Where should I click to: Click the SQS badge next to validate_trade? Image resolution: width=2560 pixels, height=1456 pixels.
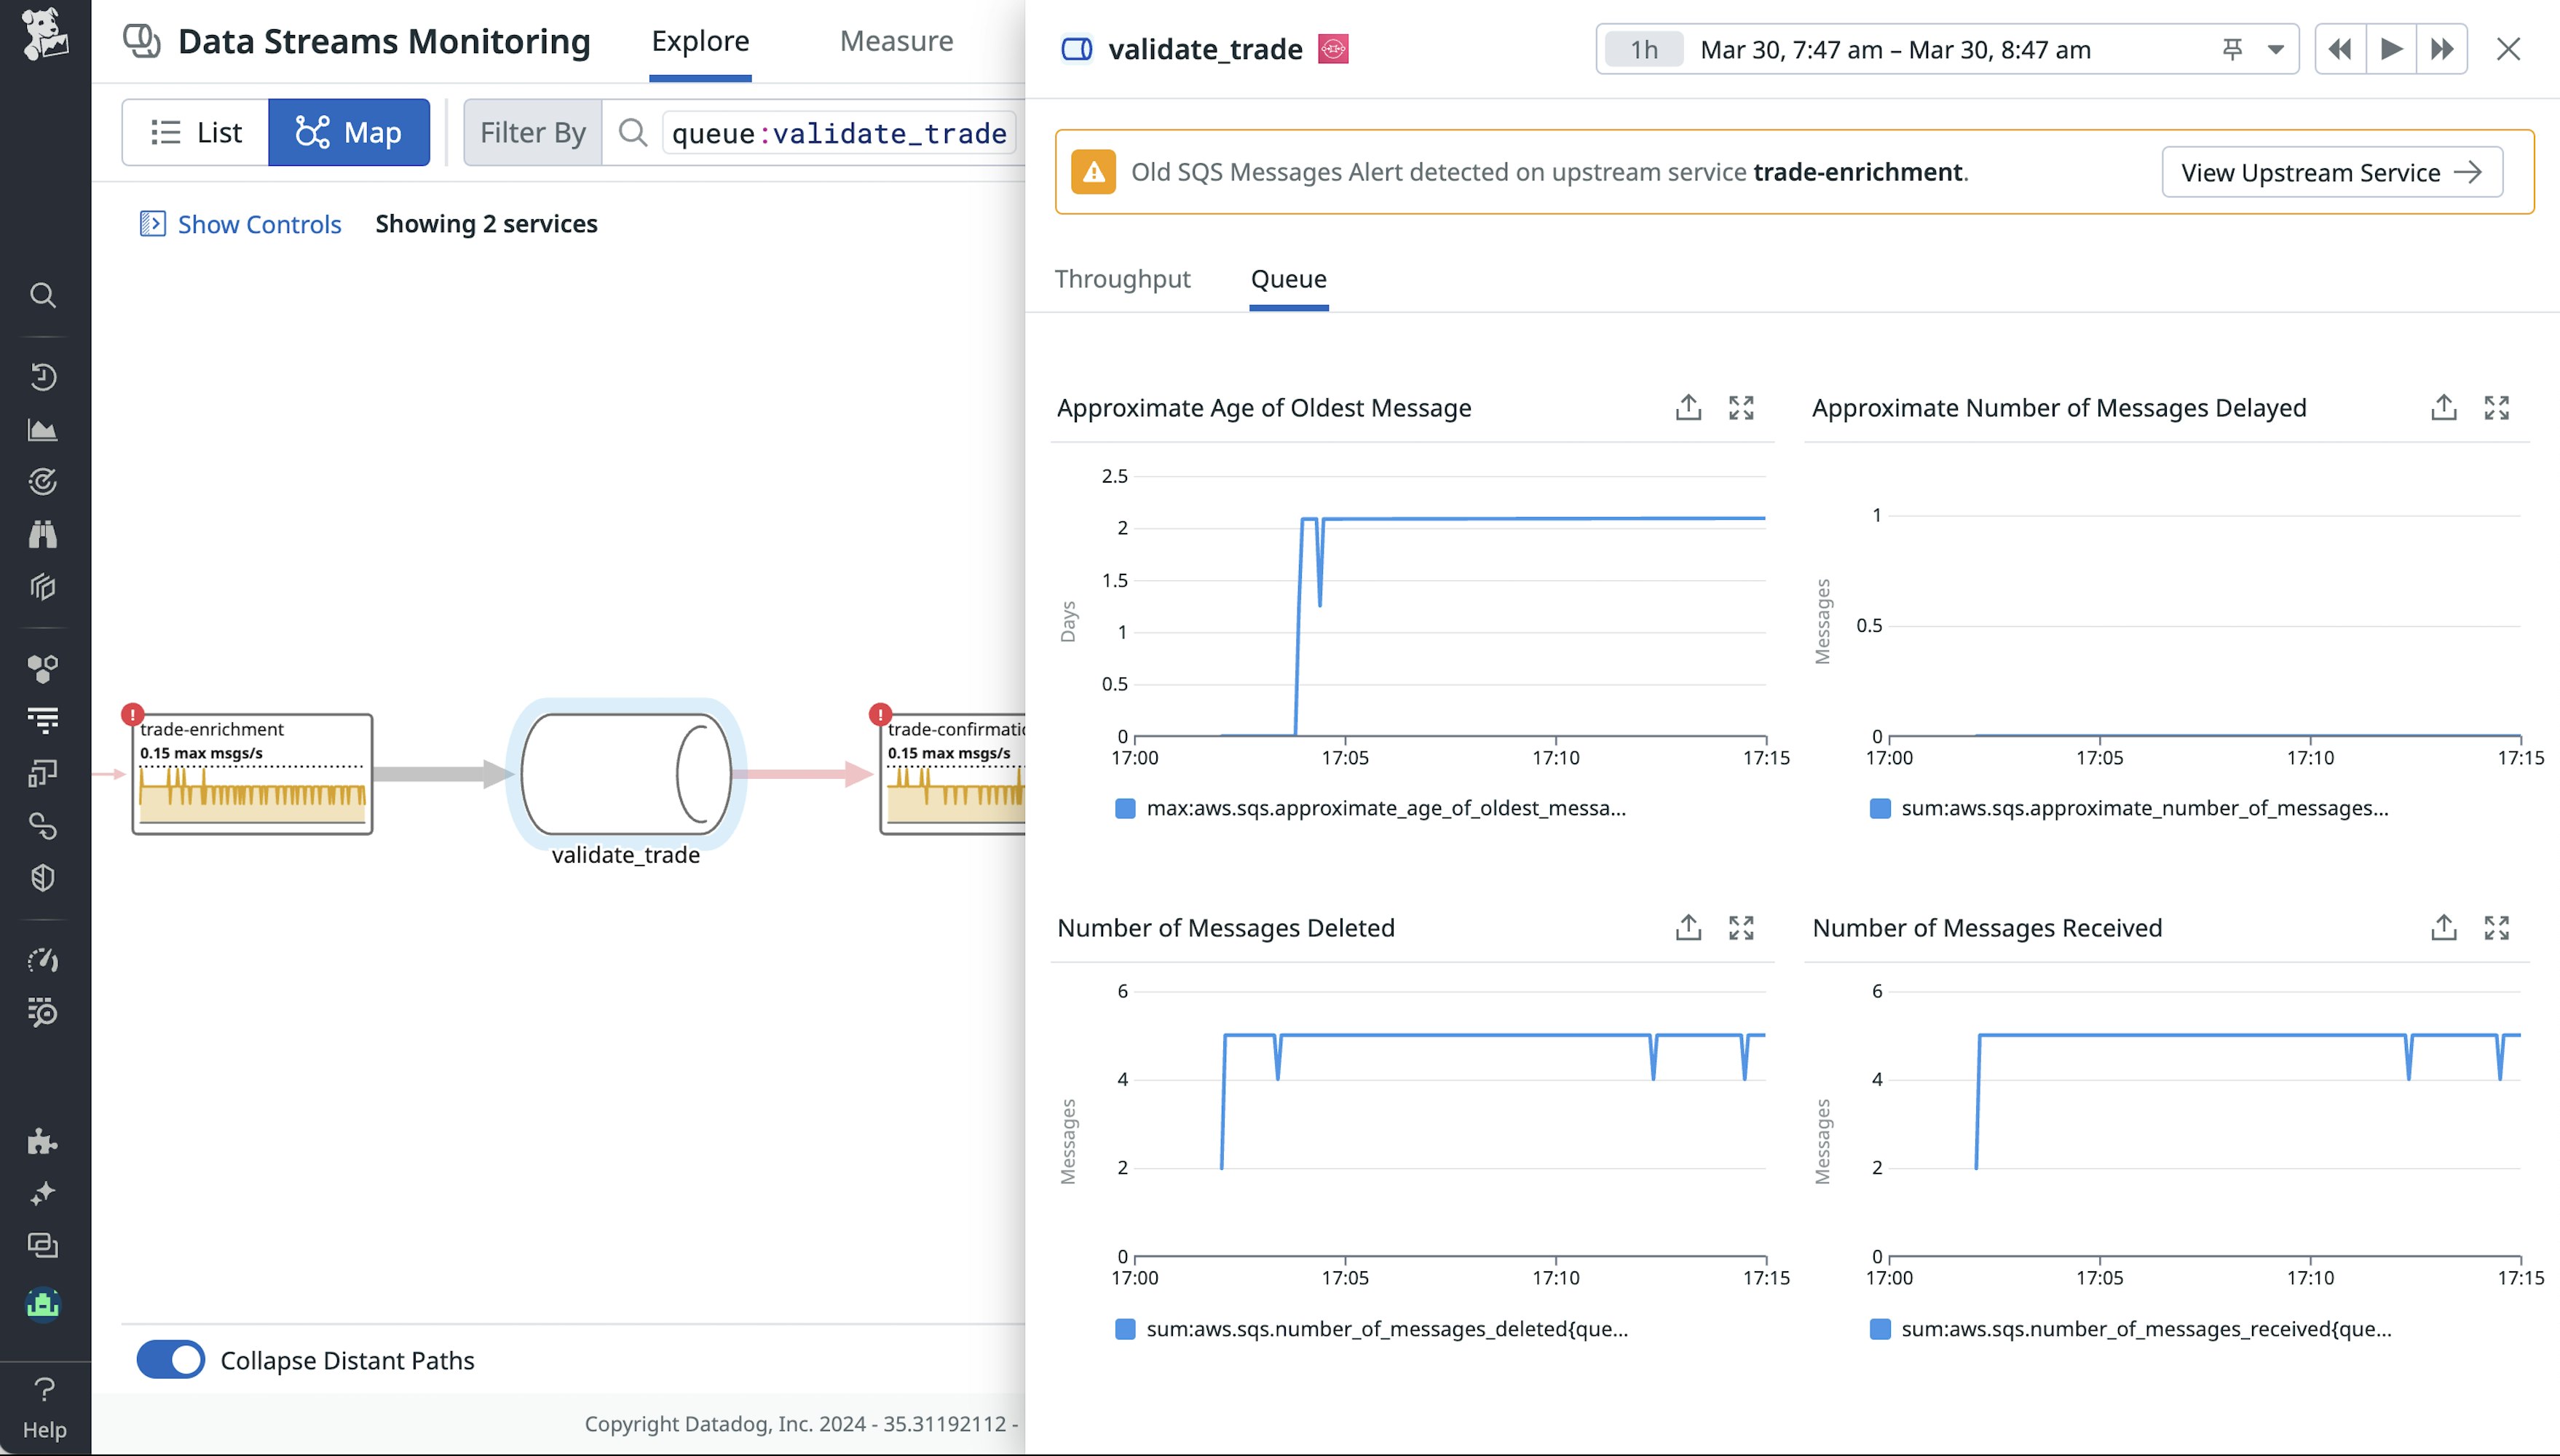1335,48
